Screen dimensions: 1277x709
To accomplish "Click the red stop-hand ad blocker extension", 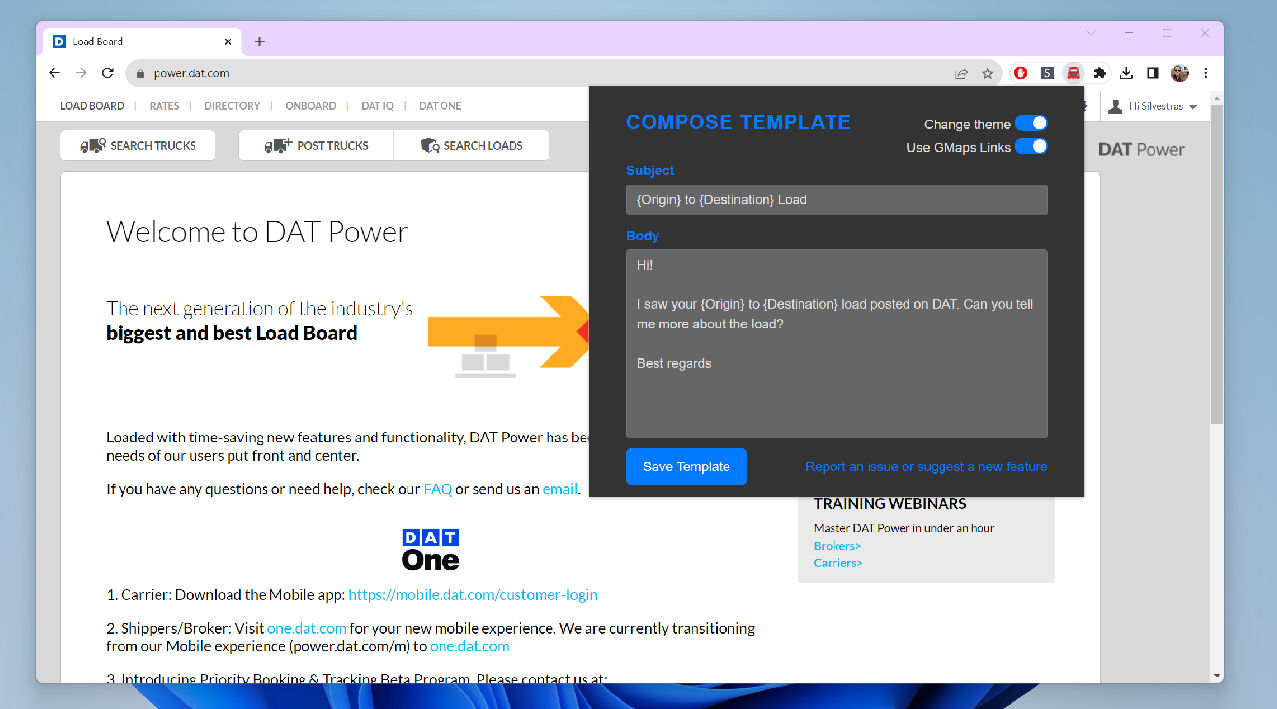I will click(1021, 73).
